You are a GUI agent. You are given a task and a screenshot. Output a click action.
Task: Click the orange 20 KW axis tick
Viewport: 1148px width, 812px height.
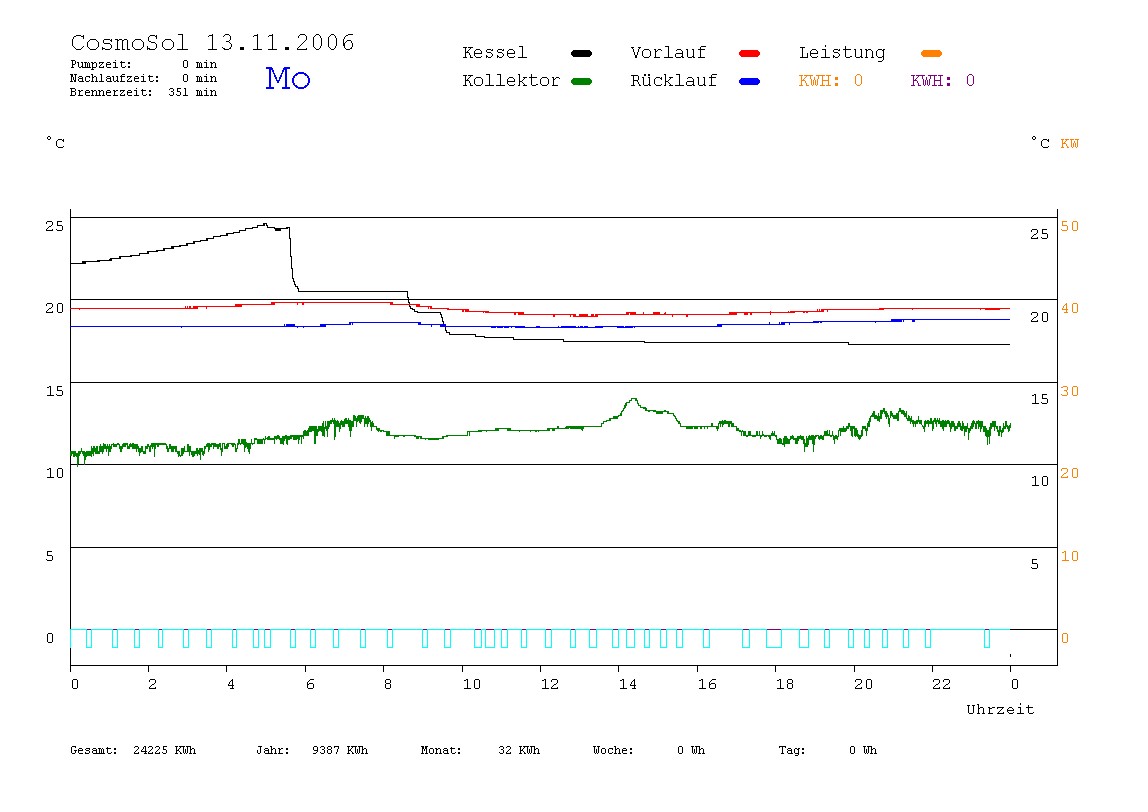pyautogui.click(x=1070, y=473)
